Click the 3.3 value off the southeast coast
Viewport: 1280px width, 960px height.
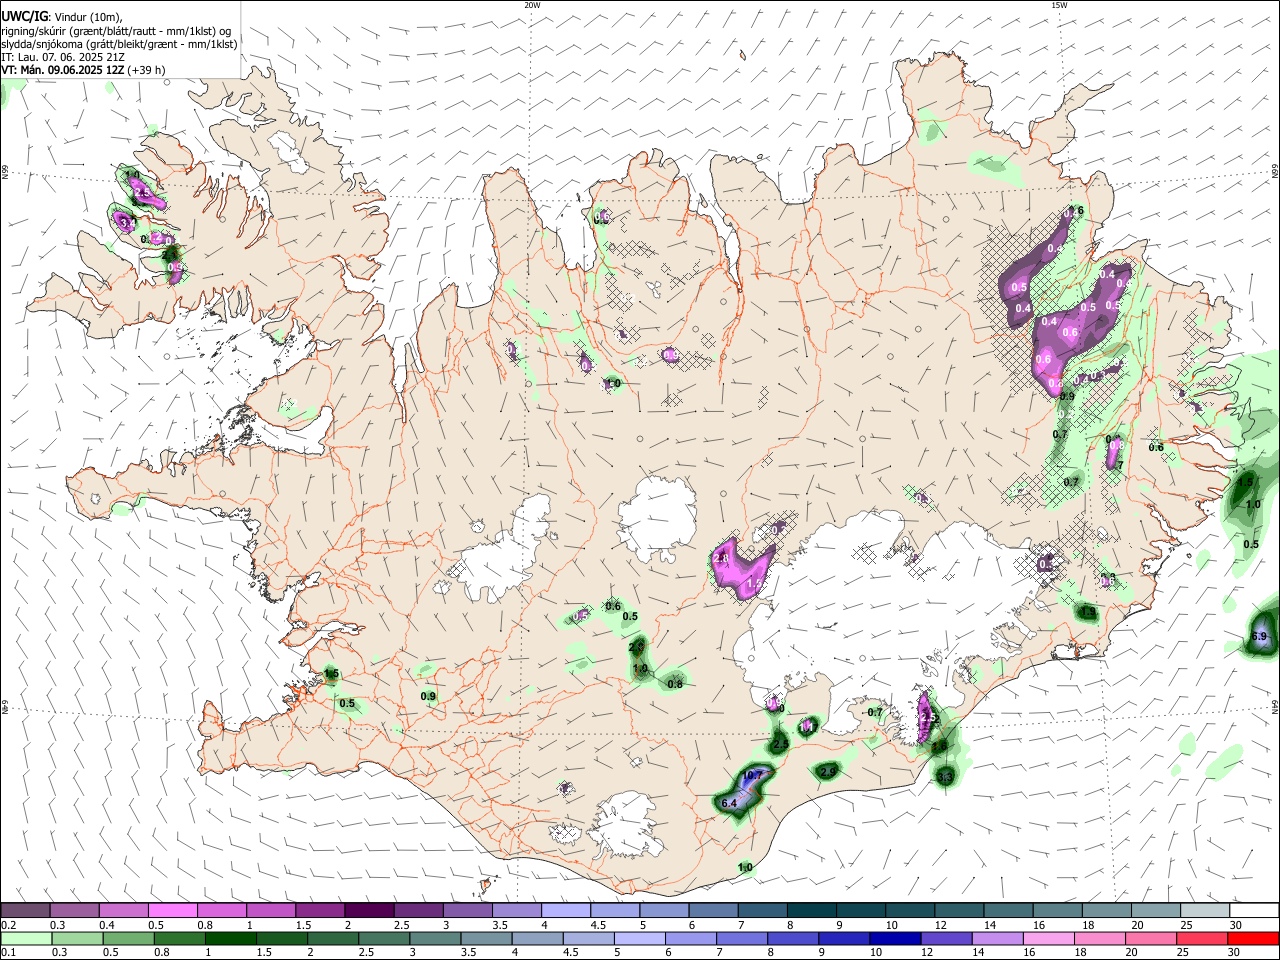pyautogui.click(x=945, y=776)
